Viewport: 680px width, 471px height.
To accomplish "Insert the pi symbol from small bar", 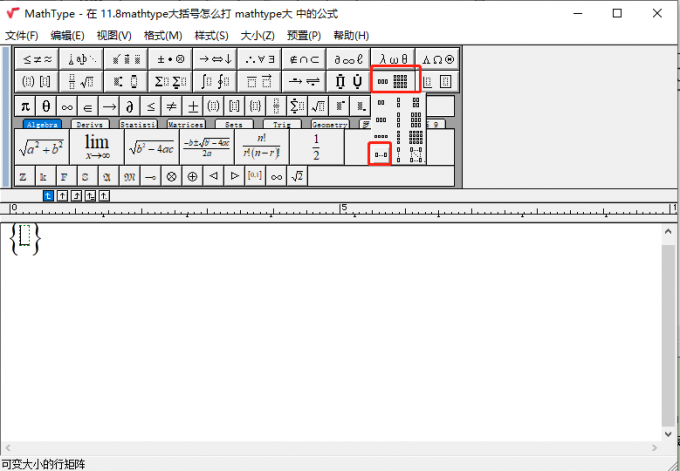I will [x=25, y=105].
